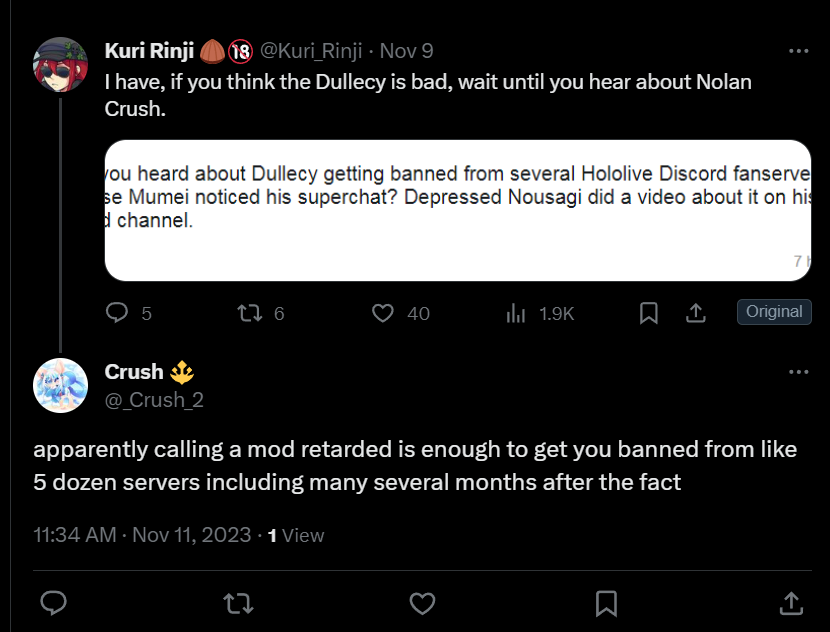Open Kuri Rinji's profile avatar
Image resolution: width=830 pixels, height=632 pixels.
point(60,65)
